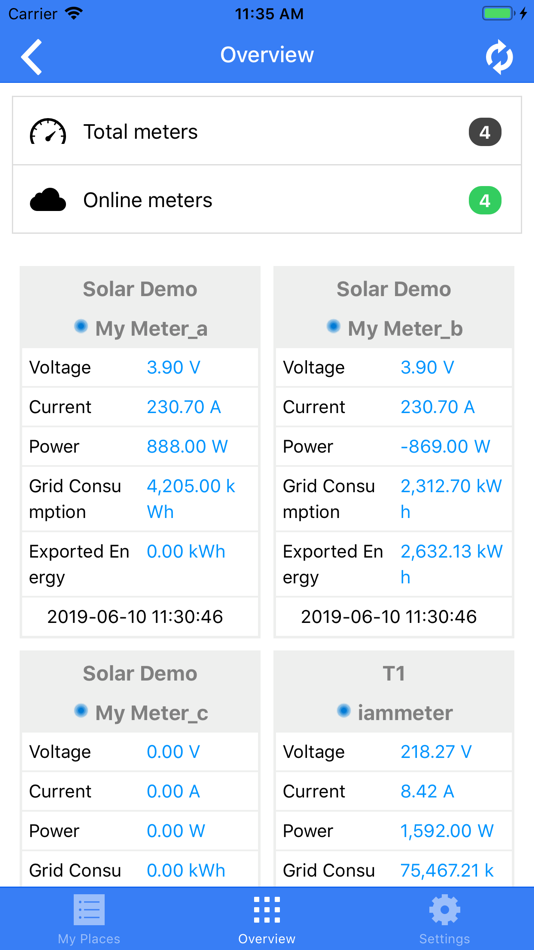This screenshot has width=534, height=950.
Task: Switch to the Settings tab
Action: (444, 918)
